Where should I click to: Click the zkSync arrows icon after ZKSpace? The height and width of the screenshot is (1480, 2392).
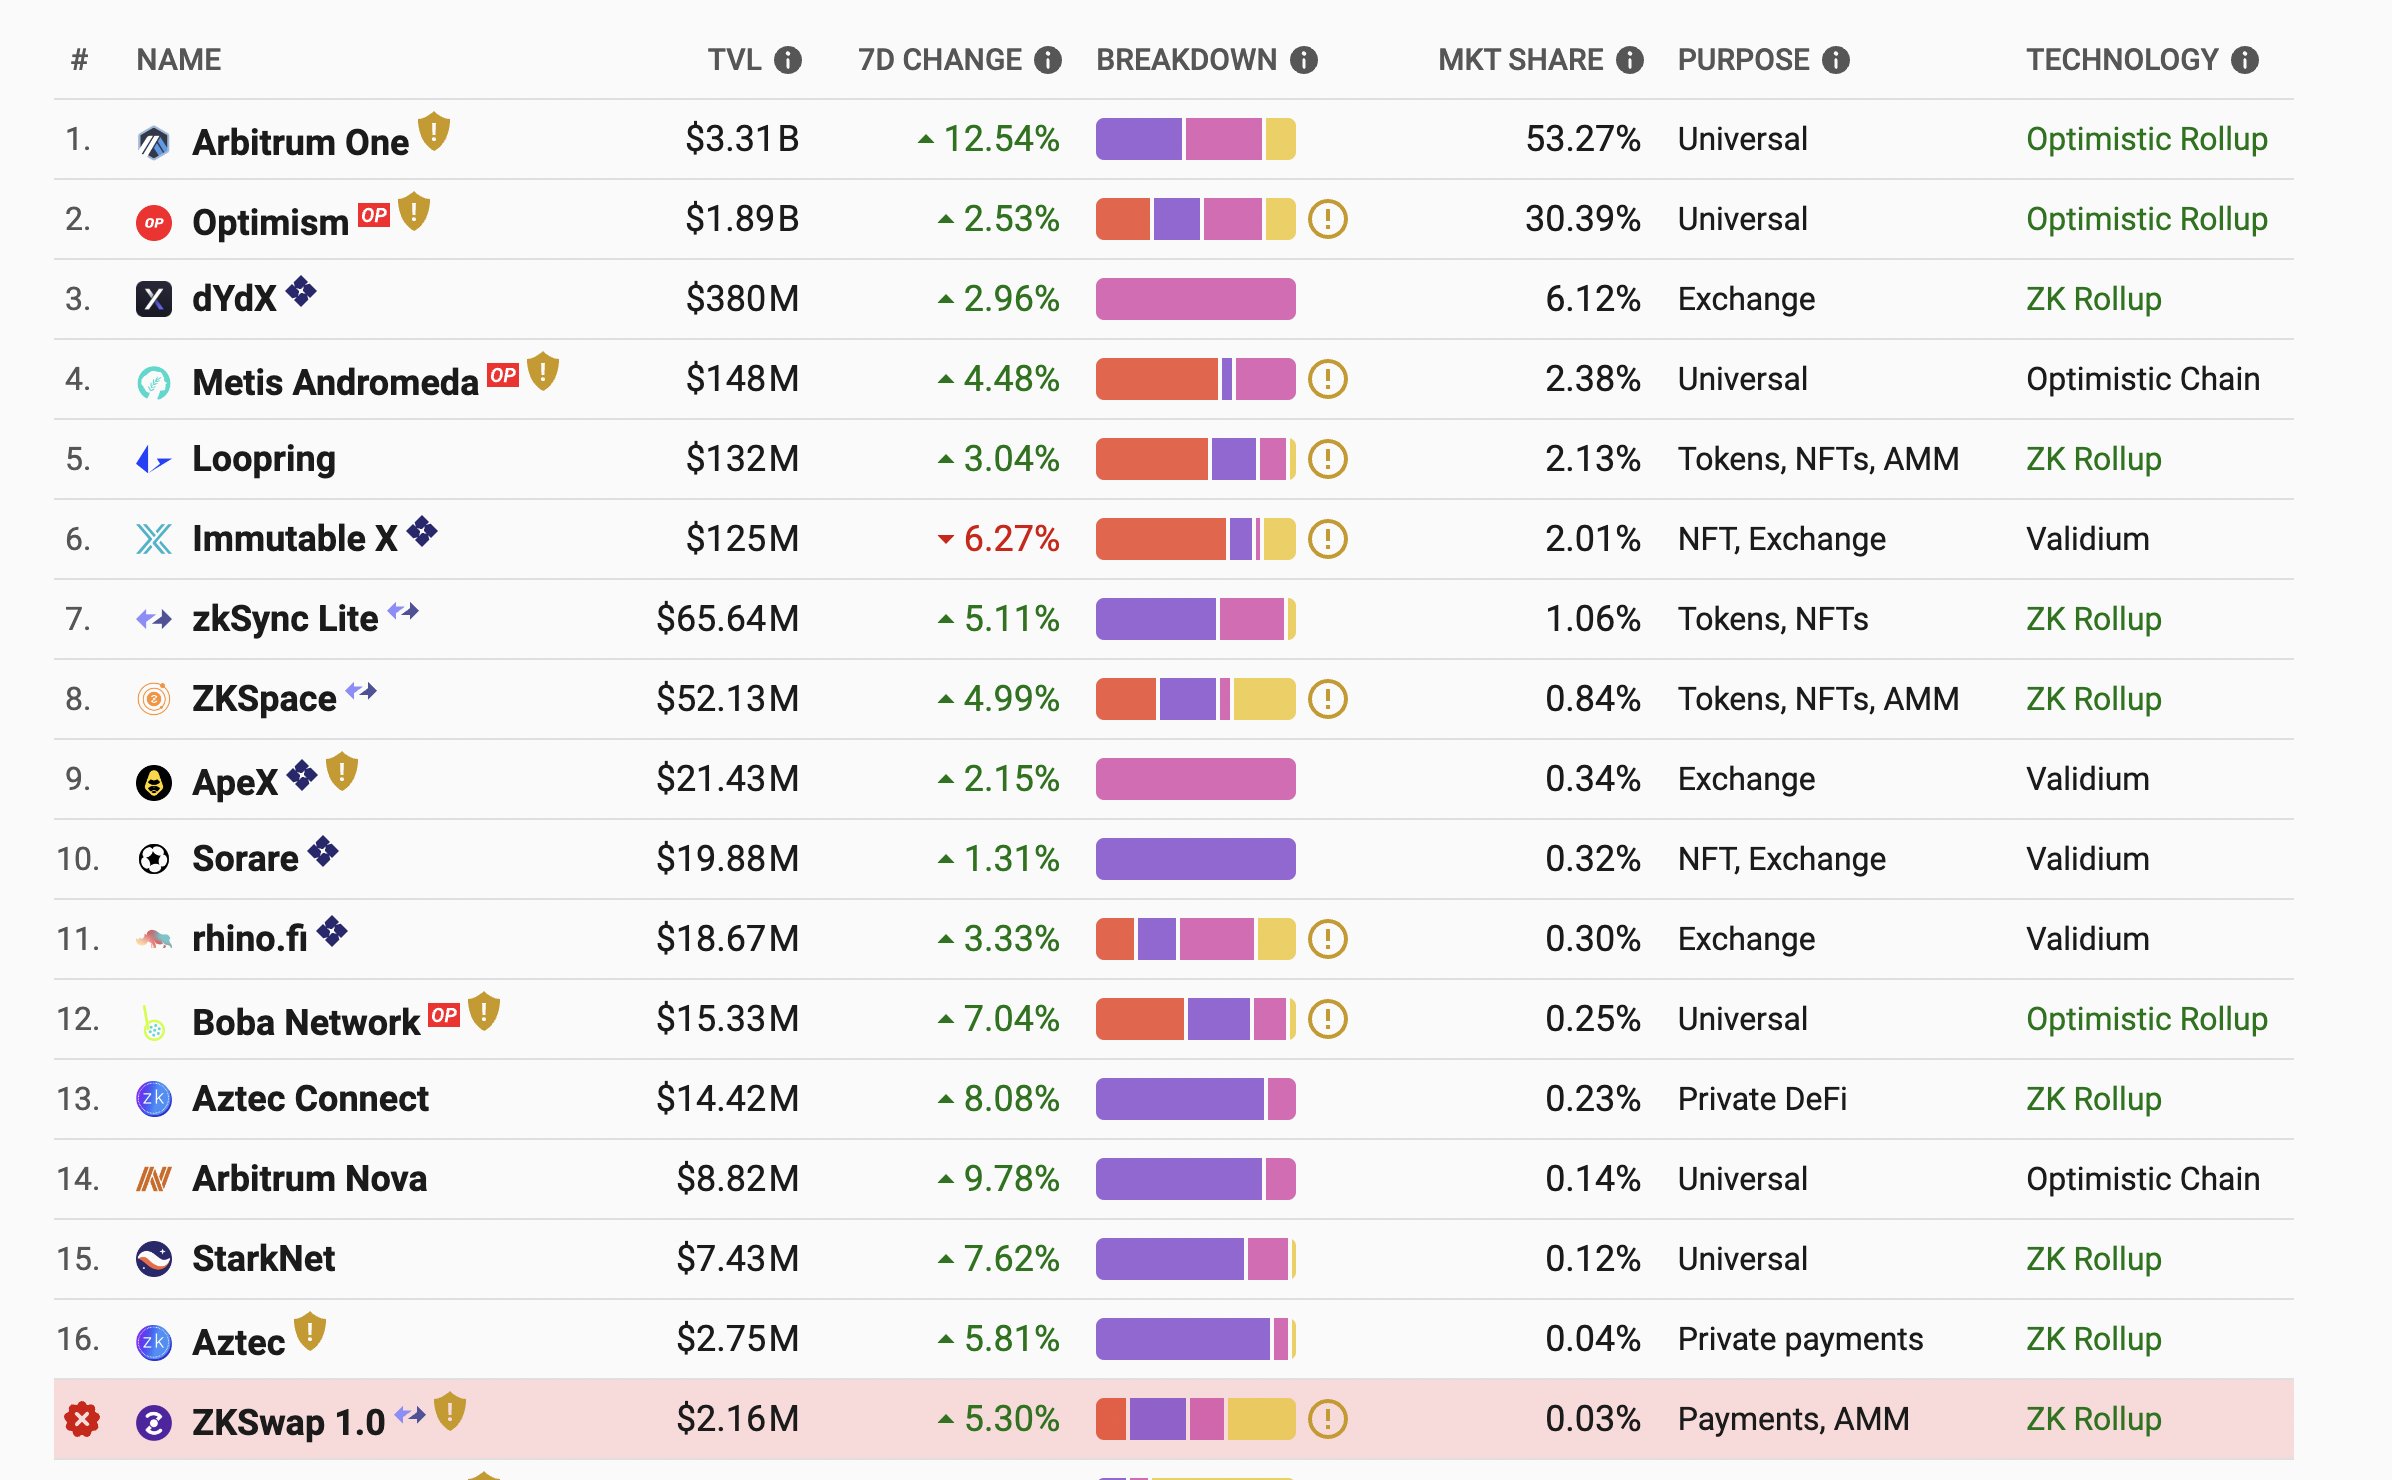(x=361, y=690)
